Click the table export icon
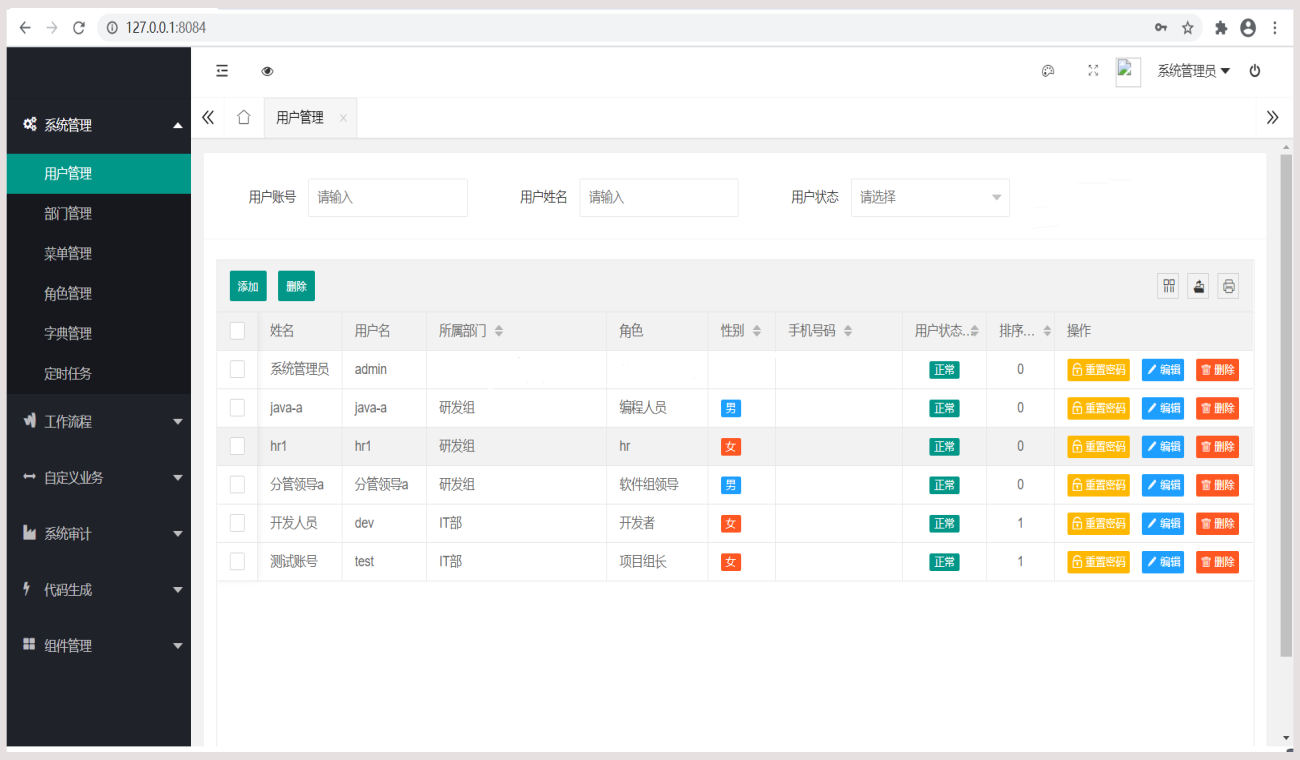Screen dimensions: 1300x760 tap(1198, 286)
